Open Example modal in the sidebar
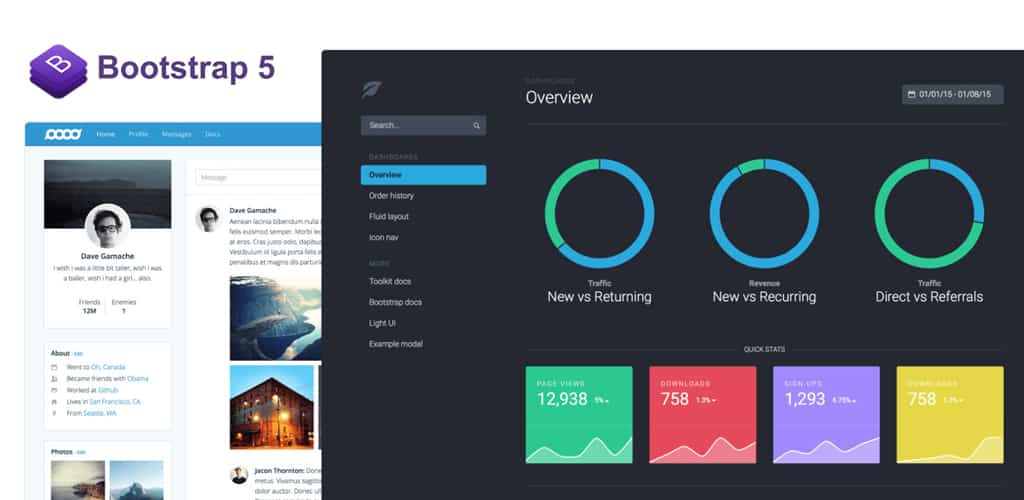 point(396,344)
